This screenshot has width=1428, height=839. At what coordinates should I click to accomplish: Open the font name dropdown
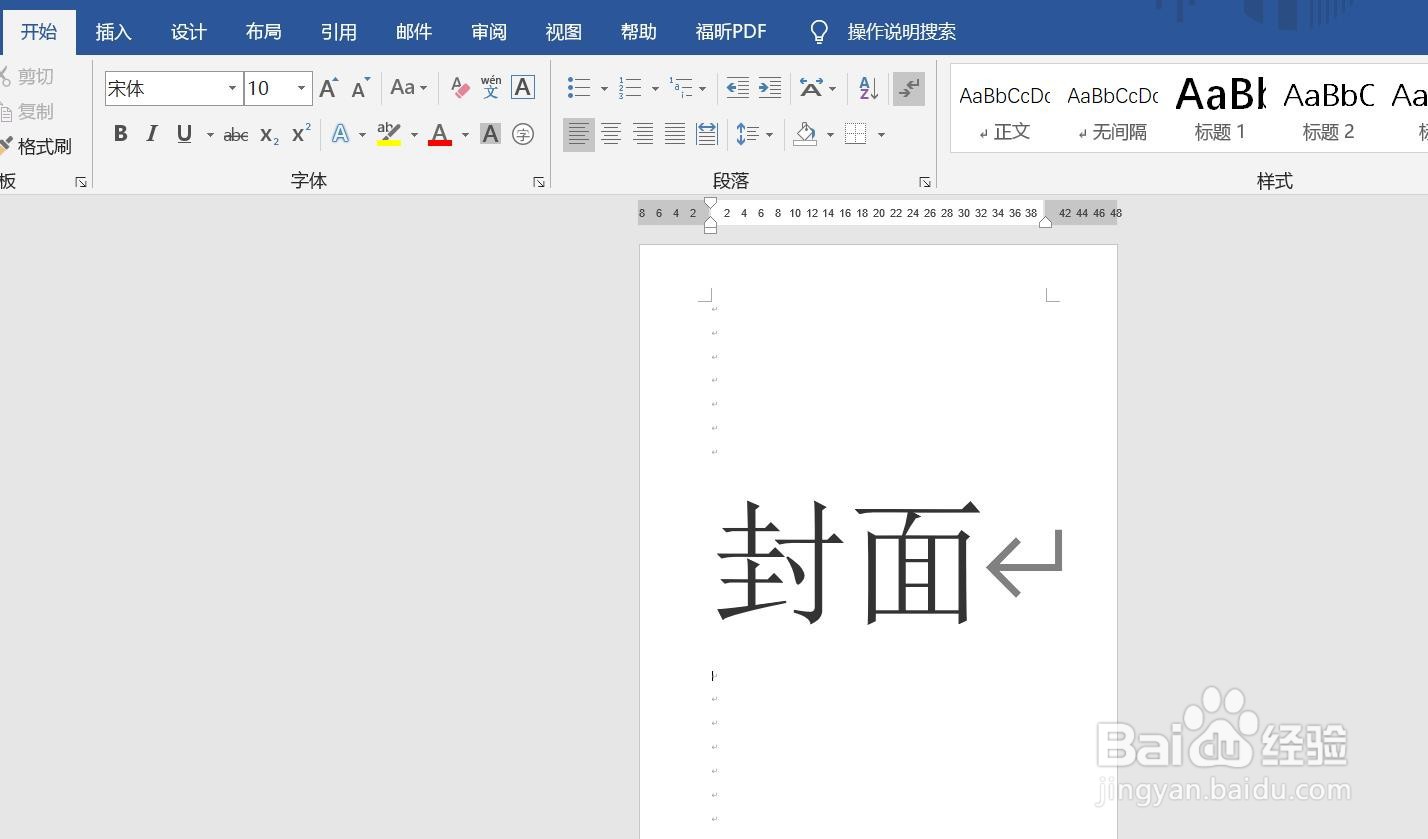click(231, 88)
